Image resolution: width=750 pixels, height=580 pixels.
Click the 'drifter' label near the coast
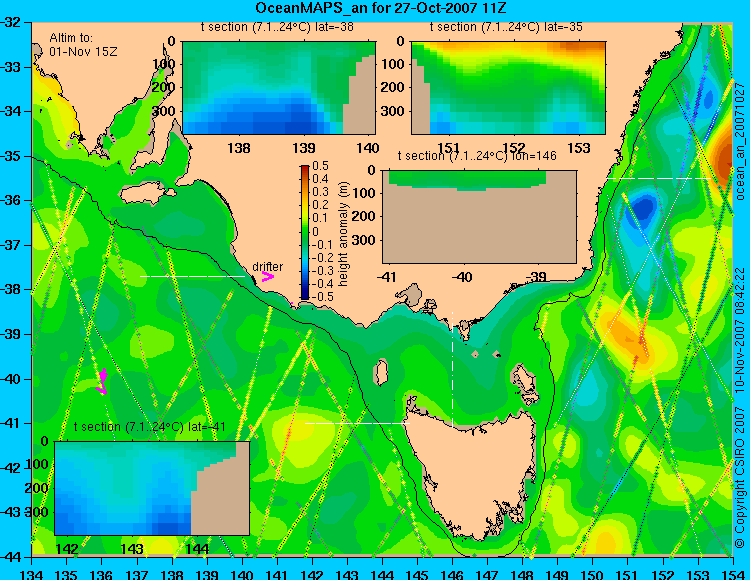click(267, 267)
